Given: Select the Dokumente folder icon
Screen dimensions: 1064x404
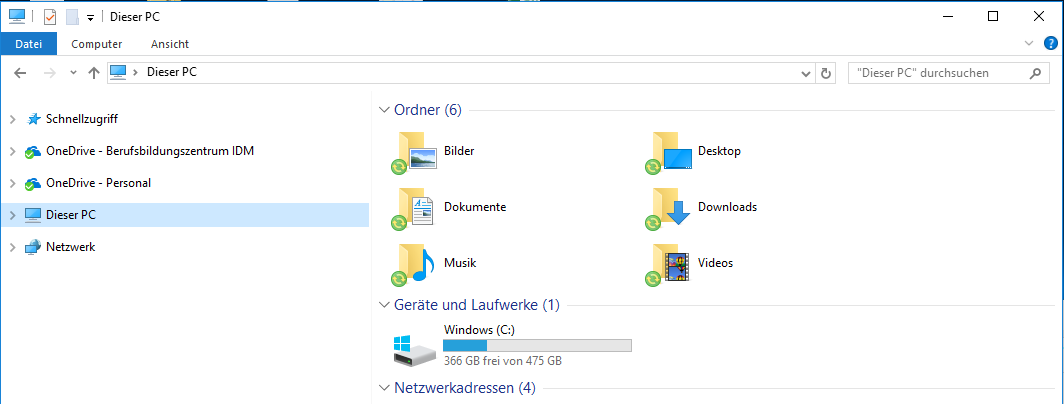Looking at the screenshot, I should point(413,208).
